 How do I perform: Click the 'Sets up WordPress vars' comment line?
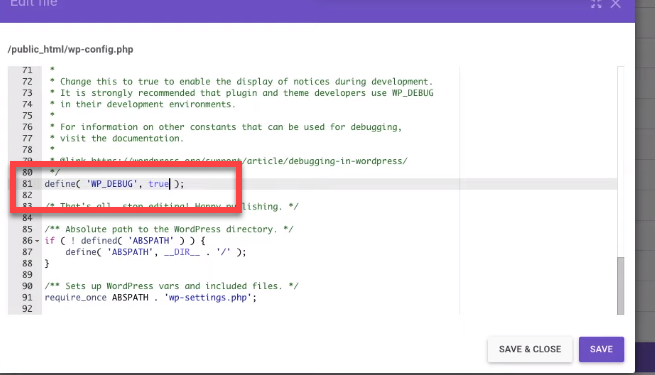pyautogui.click(x=172, y=286)
